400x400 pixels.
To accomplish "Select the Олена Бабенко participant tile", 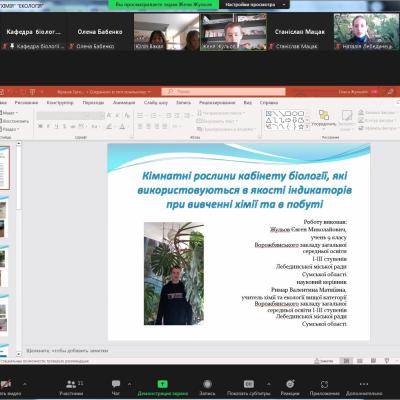I will pyautogui.click(x=100, y=32).
